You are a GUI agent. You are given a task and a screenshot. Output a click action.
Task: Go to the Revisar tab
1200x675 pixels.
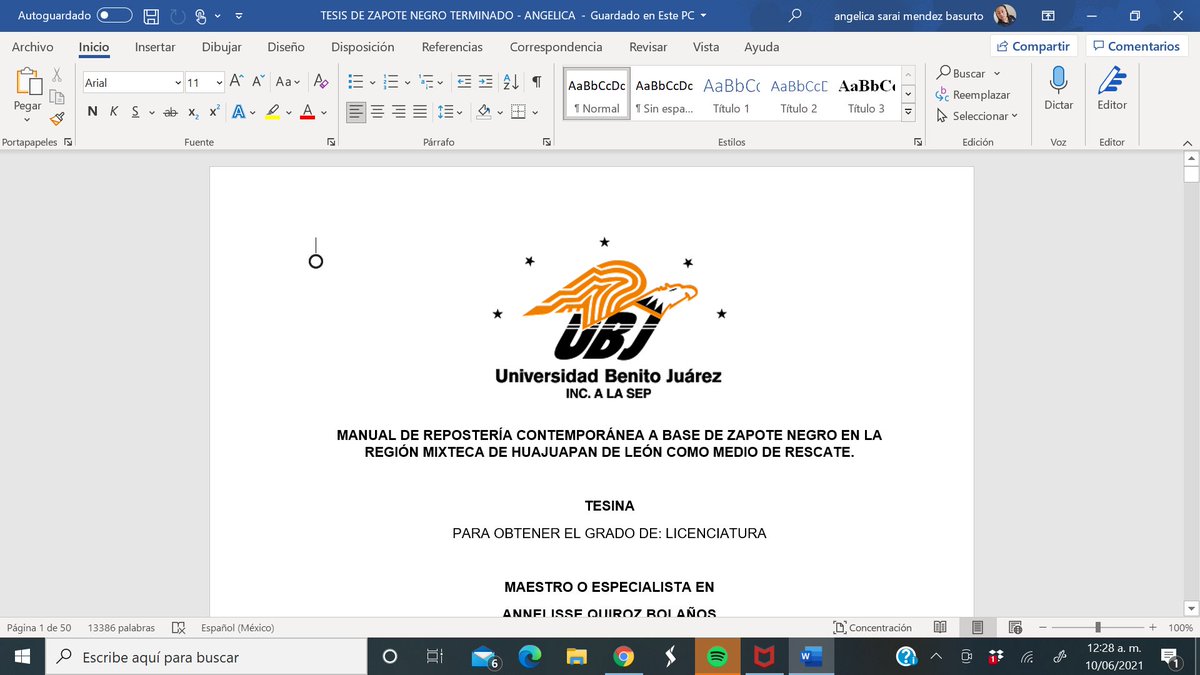[x=648, y=47]
